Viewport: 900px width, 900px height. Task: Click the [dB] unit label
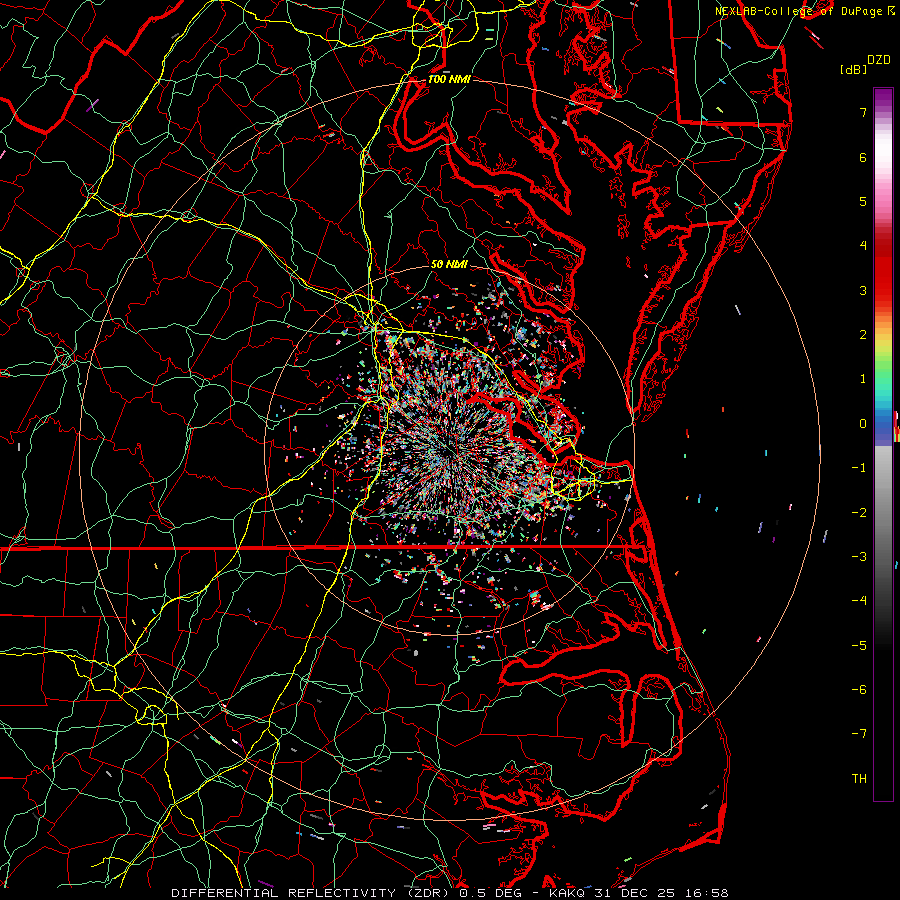tap(853, 69)
